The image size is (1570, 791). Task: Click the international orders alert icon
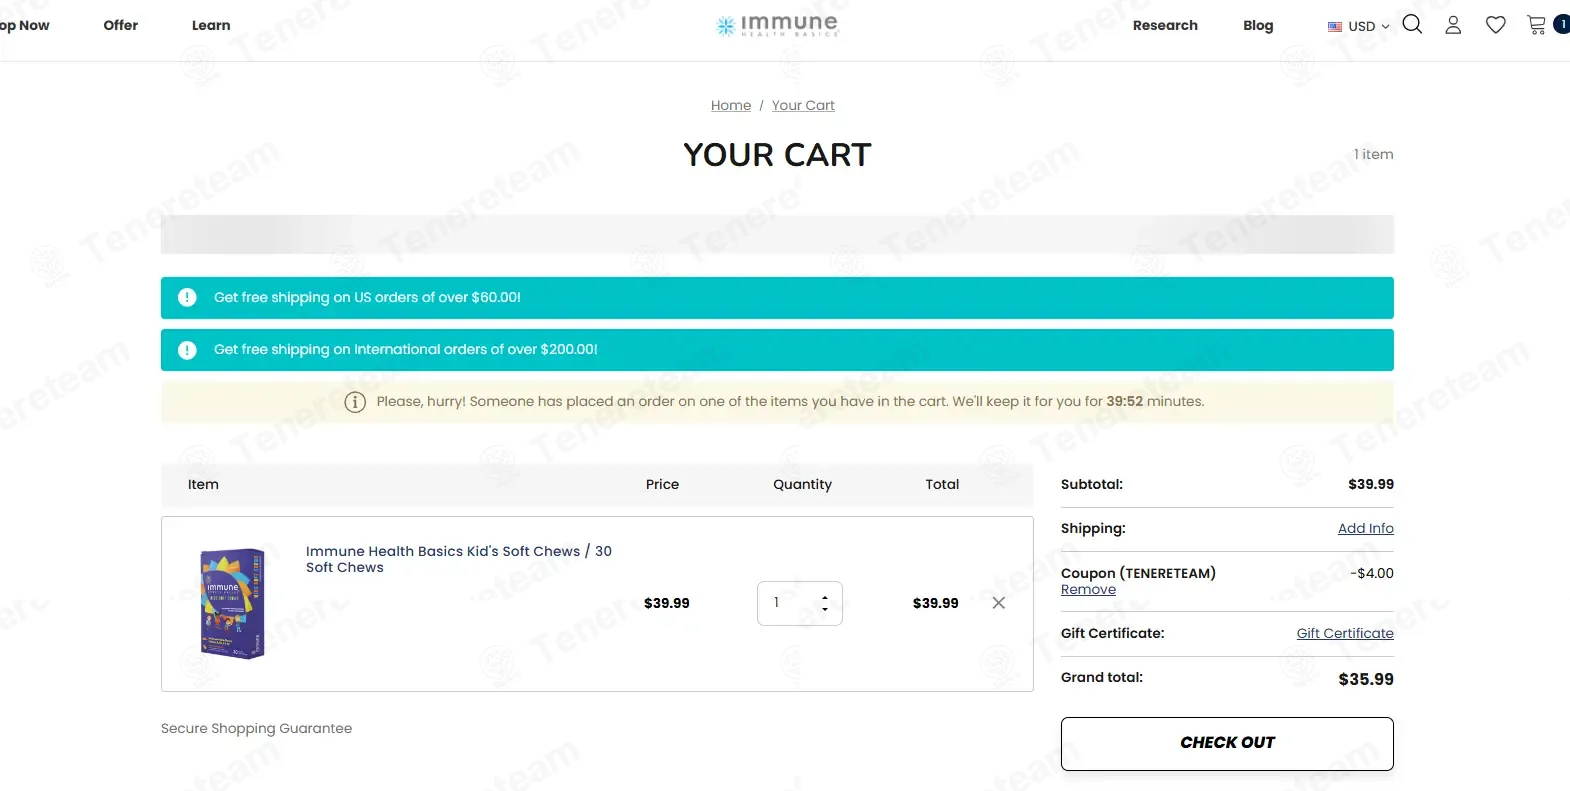(x=187, y=350)
